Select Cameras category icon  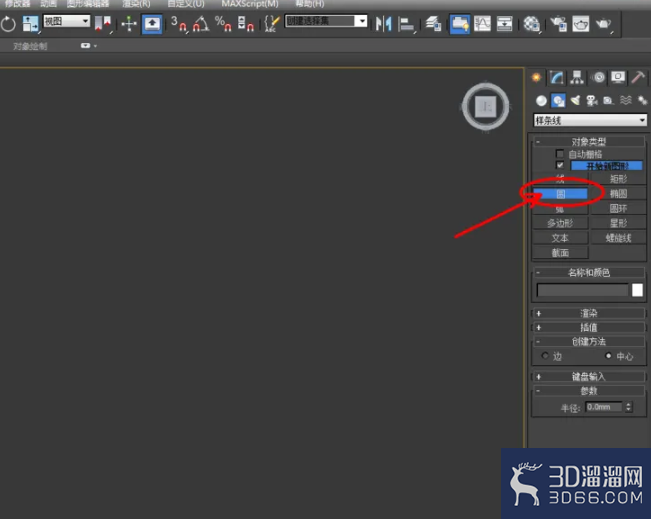point(592,100)
